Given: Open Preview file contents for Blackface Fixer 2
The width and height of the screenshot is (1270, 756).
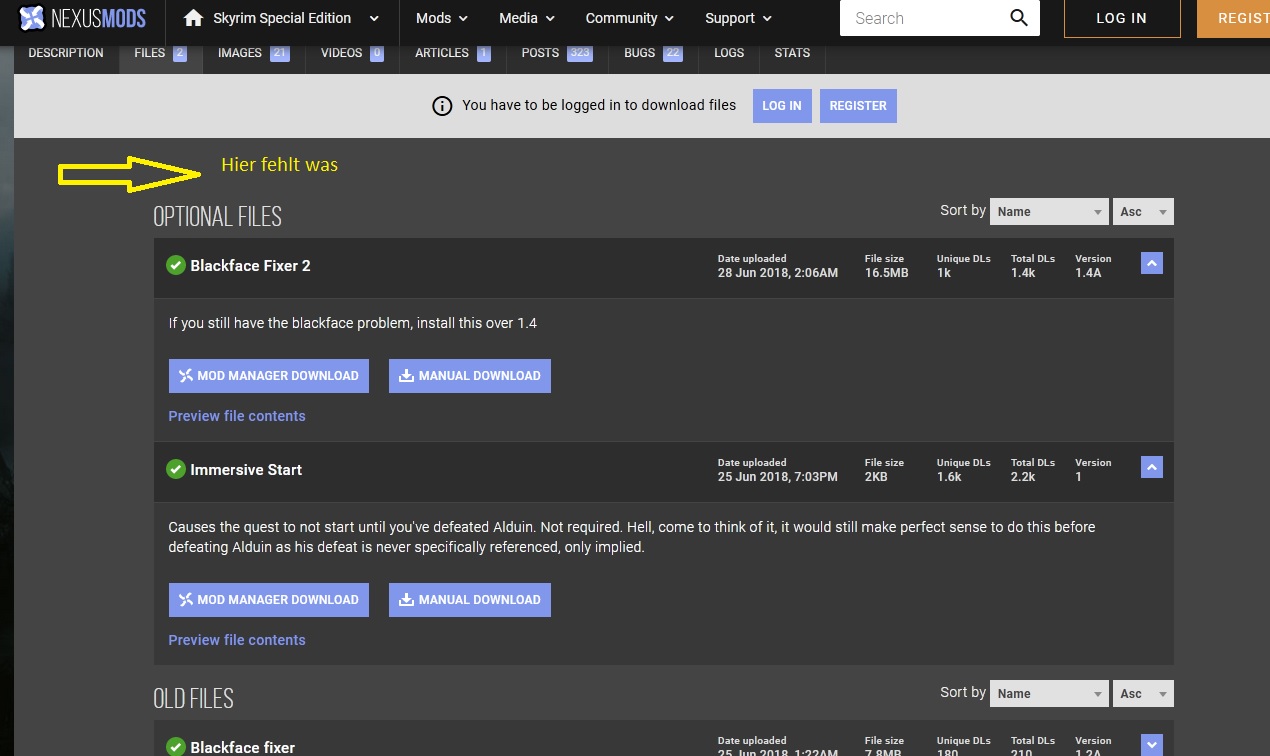Looking at the screenshot, I should 237,416.
